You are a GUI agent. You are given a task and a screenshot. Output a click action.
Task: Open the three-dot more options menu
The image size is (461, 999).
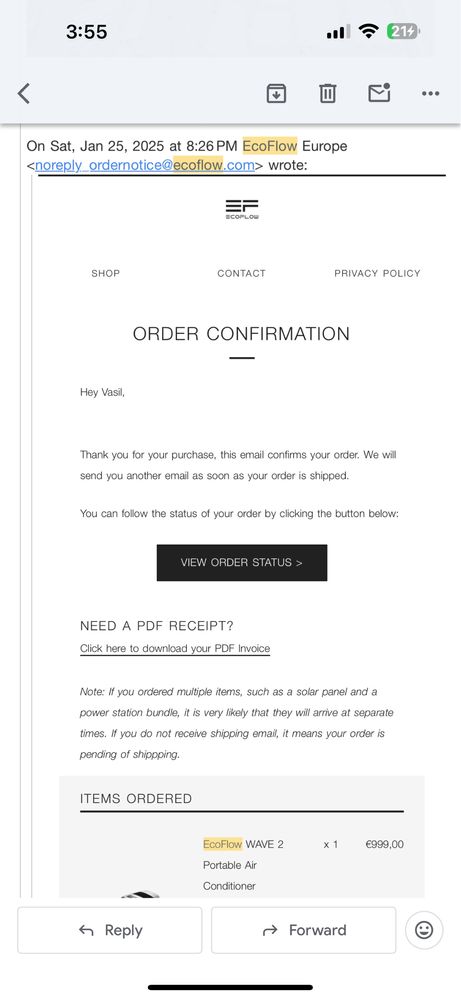[x=430, y=94]
